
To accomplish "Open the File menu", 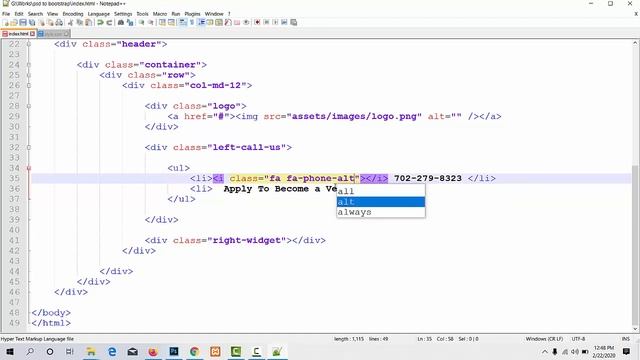I will click(x=6, y=14).
